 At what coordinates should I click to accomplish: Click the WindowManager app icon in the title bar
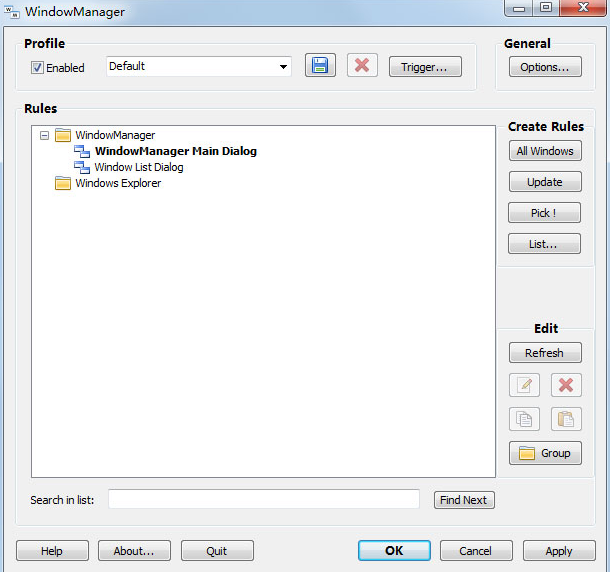tap(12, 12)
